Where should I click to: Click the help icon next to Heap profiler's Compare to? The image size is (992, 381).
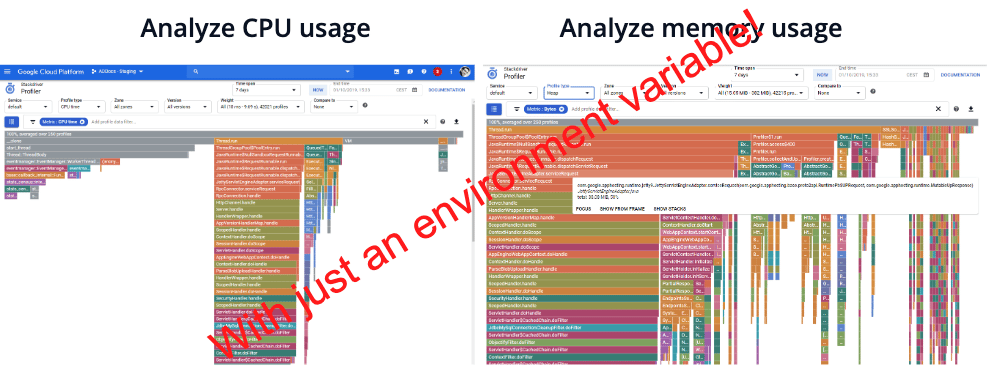pyautogui.click(x=873, y=91)
